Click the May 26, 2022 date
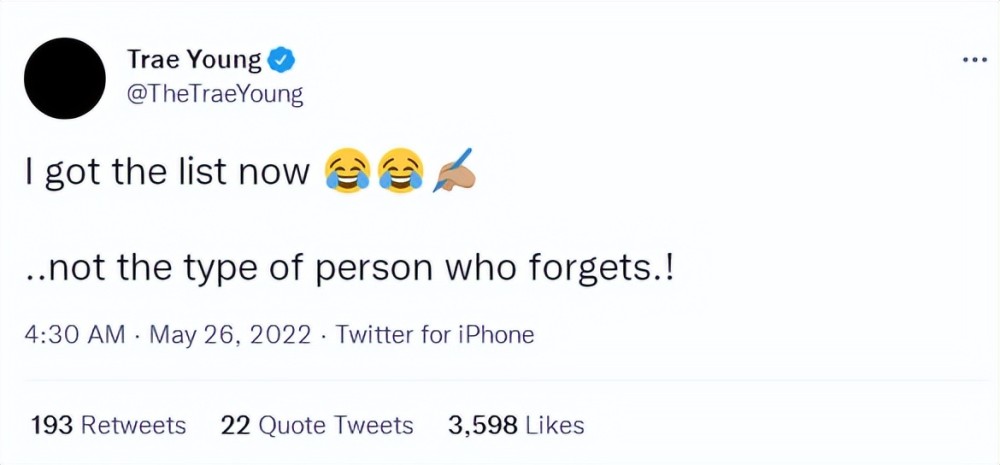Viewport: 1000px width, 465px height. click(230, 334)
